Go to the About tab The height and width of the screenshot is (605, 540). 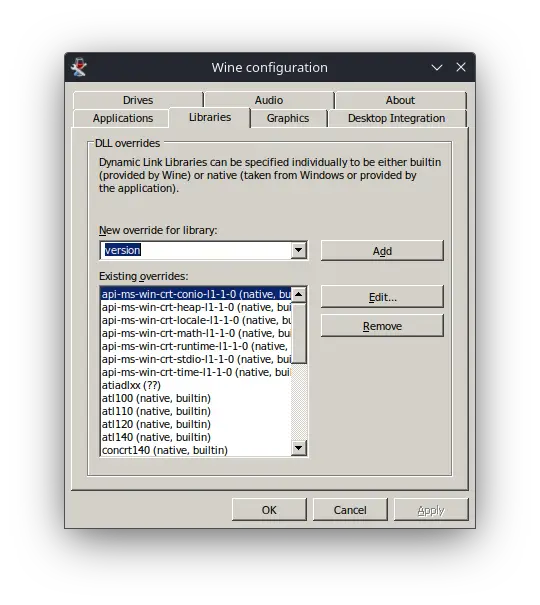[400, 100]
